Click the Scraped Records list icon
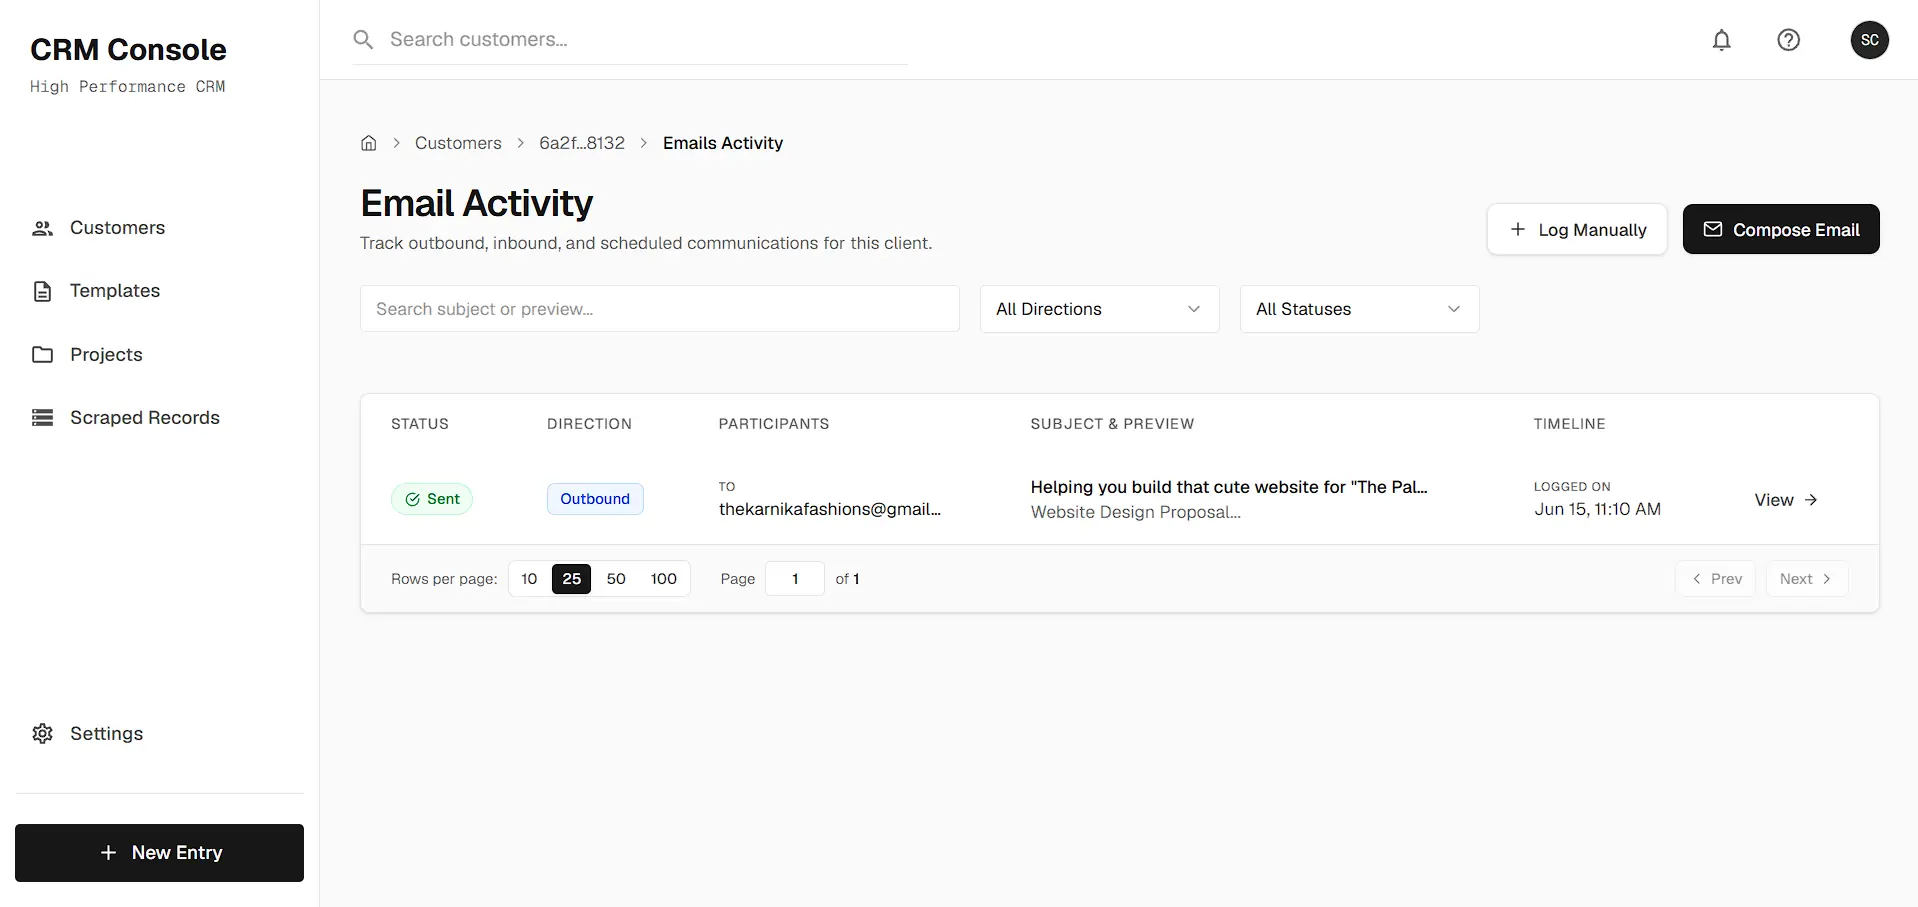The image size is (1918, 907). pyautogui.click(x=42, y=418)
